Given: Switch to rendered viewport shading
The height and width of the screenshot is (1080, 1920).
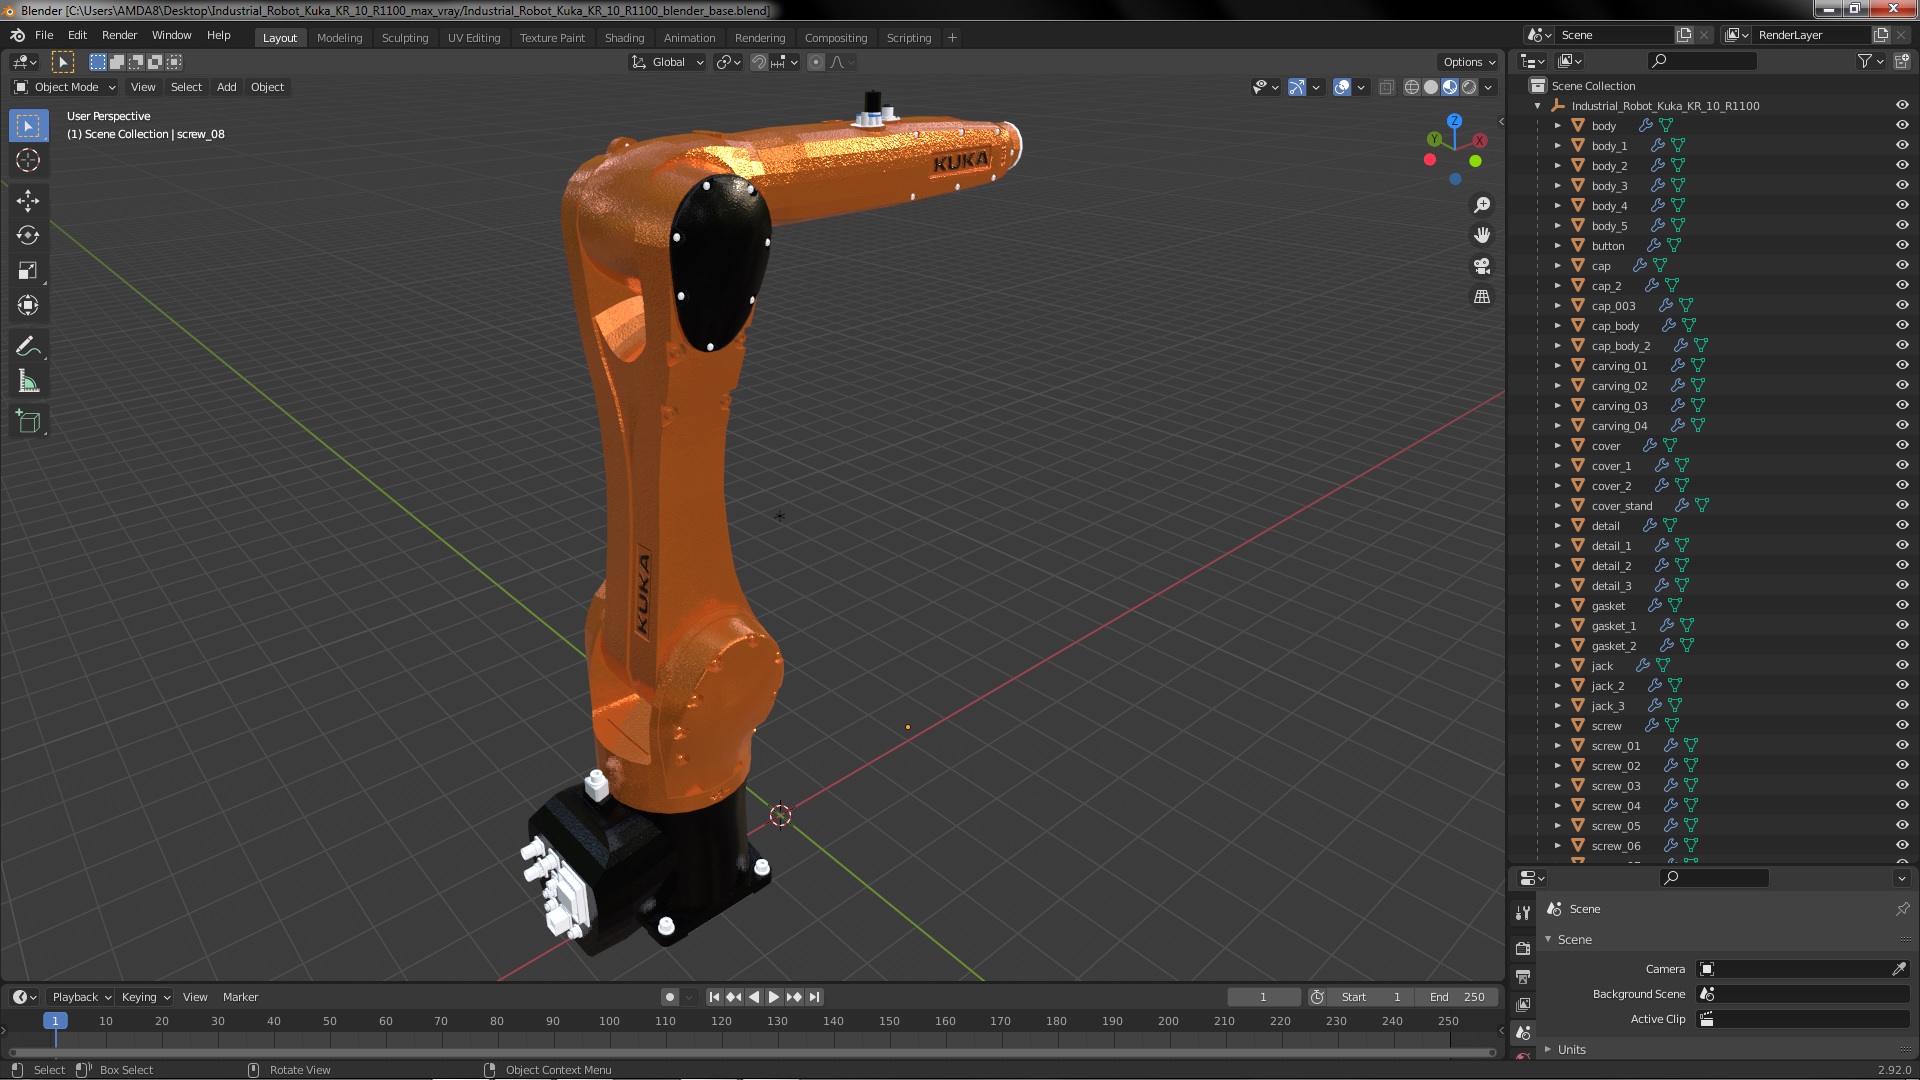Looking at the screenshot, I should (1469, 87).
